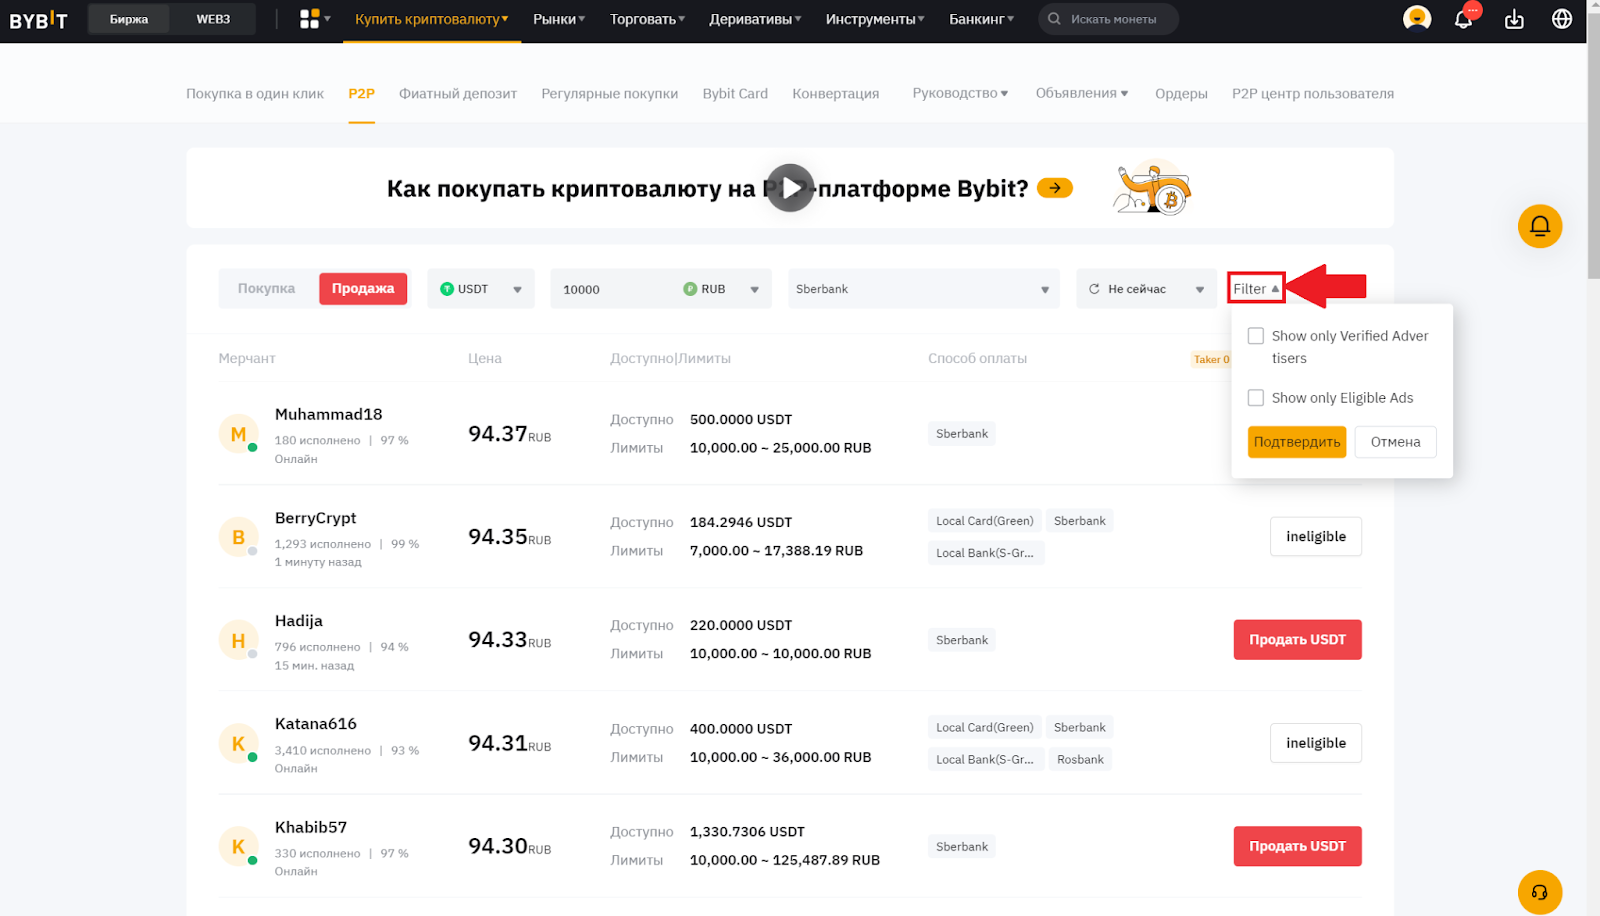This screenshot has height=916, width=1600.
Task: Open the Деривативы menu
Action: click(x=755, y=19)
